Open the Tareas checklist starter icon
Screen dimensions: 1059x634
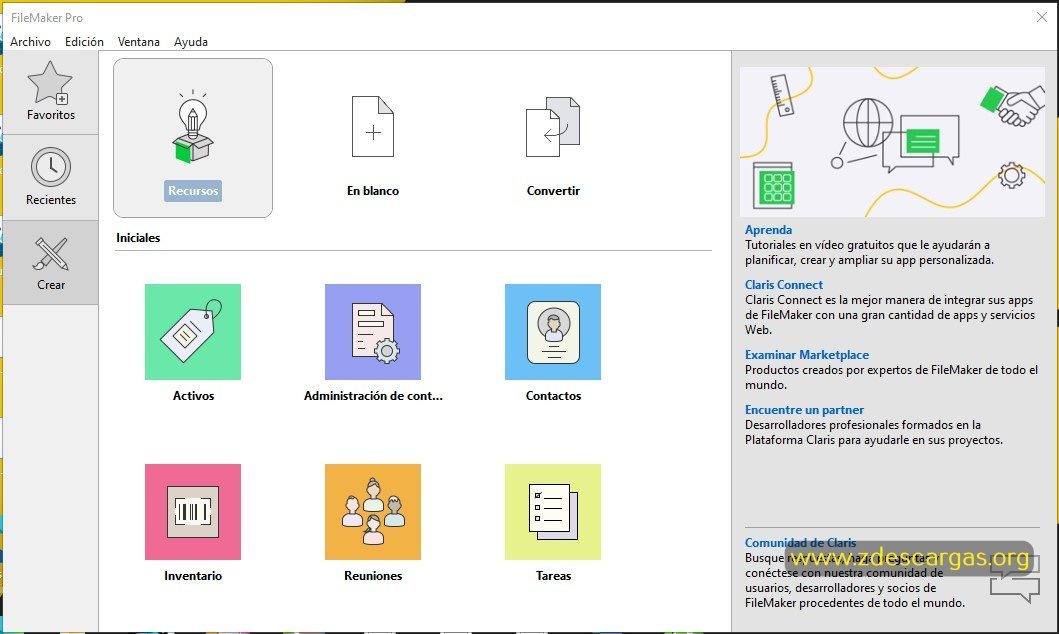tap(553, 512)
